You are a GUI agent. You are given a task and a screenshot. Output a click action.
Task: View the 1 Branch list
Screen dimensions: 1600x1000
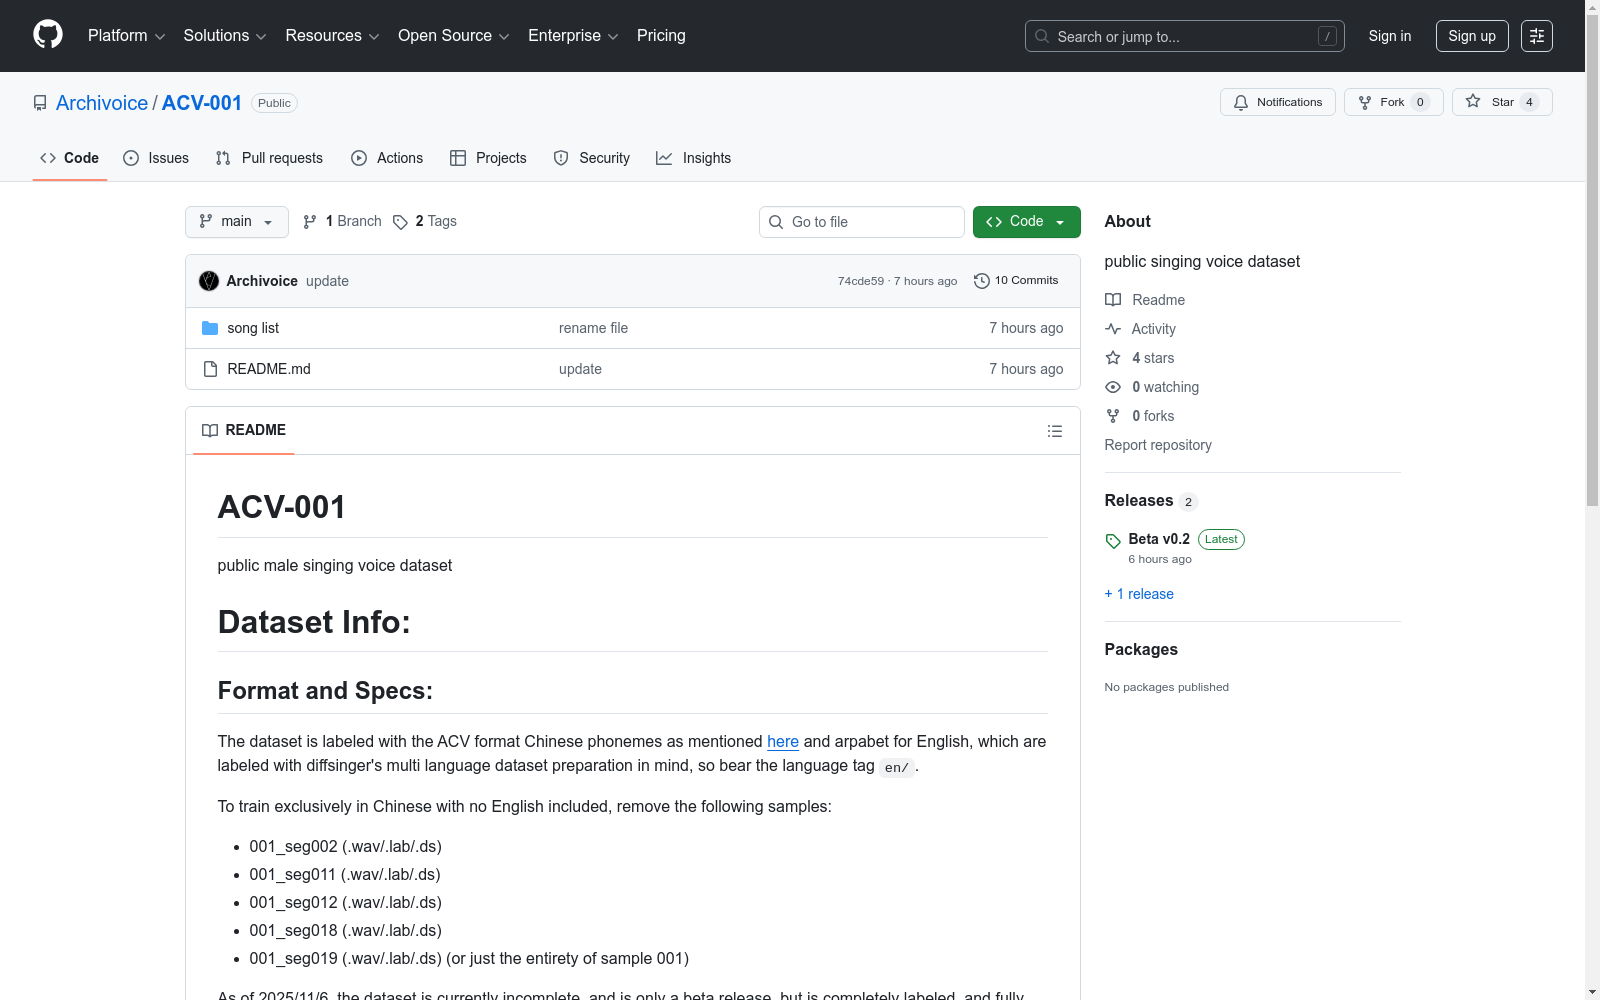coord(342,222)
